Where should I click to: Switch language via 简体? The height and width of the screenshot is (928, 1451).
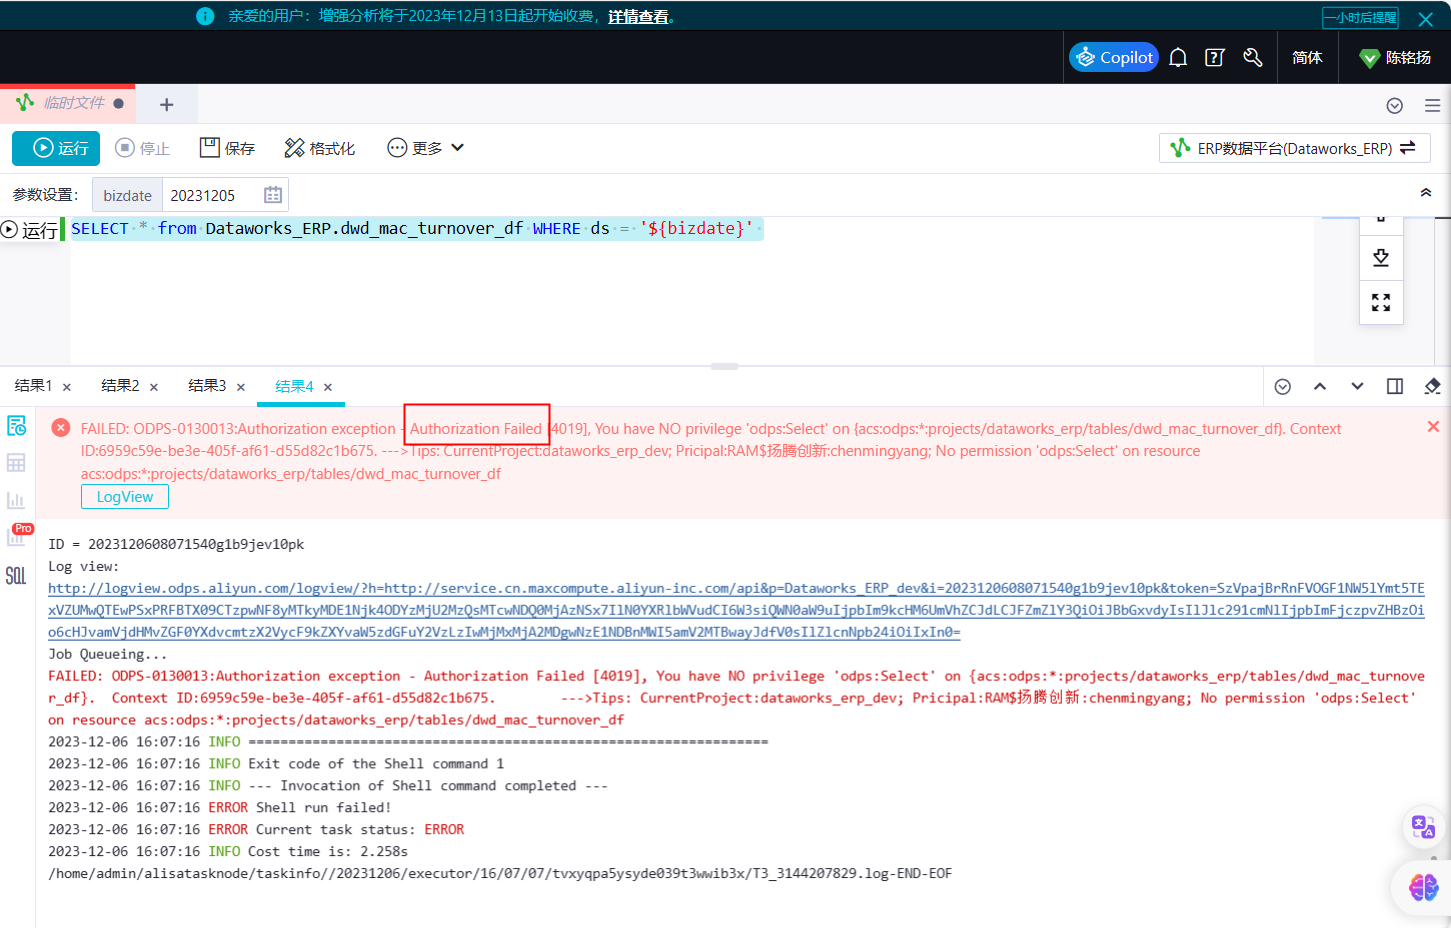coord(1307,58)
